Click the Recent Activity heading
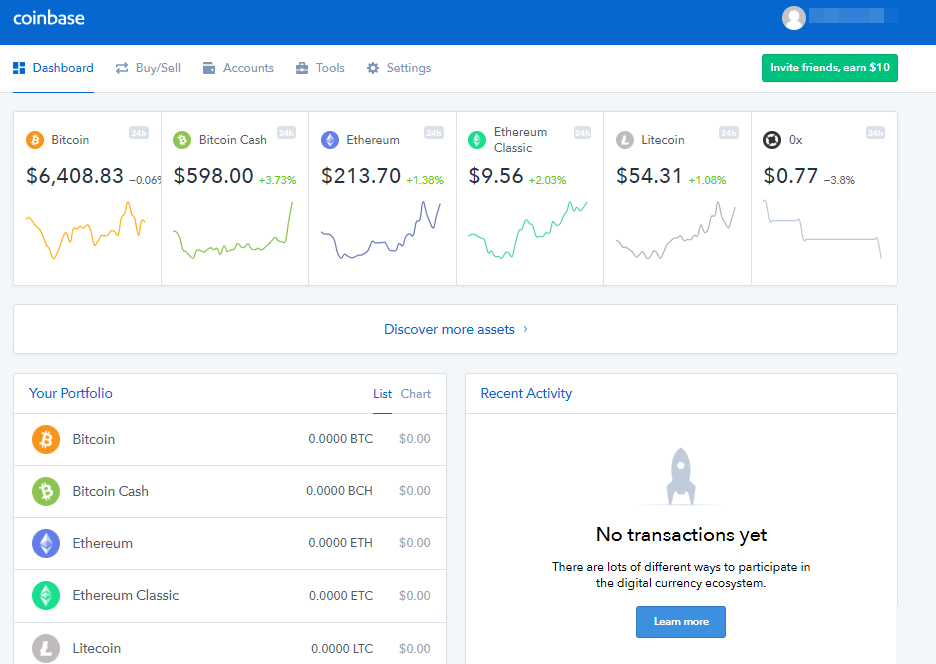The height and width of the screenshot is (664, 936). click(526, 394)
